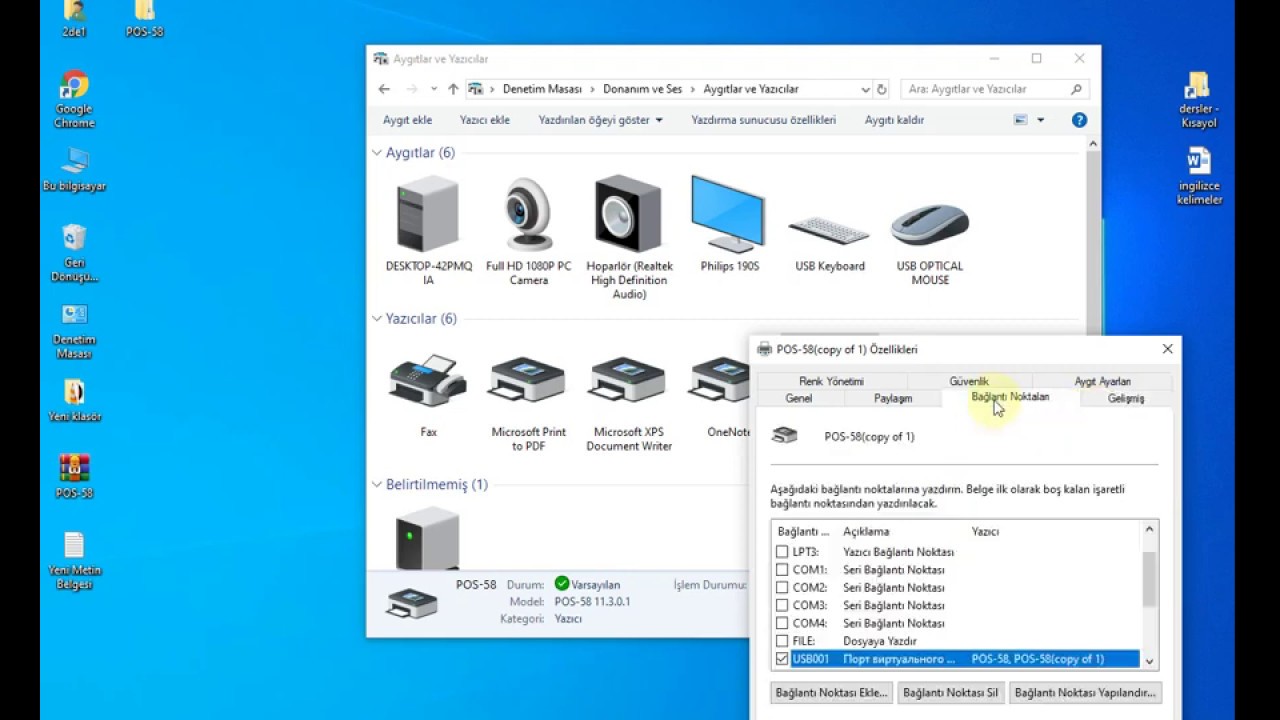Click the Bağlantı Noktası Sil button
The height and width of the screenshot is (720, 1280).
click(950, 692)
